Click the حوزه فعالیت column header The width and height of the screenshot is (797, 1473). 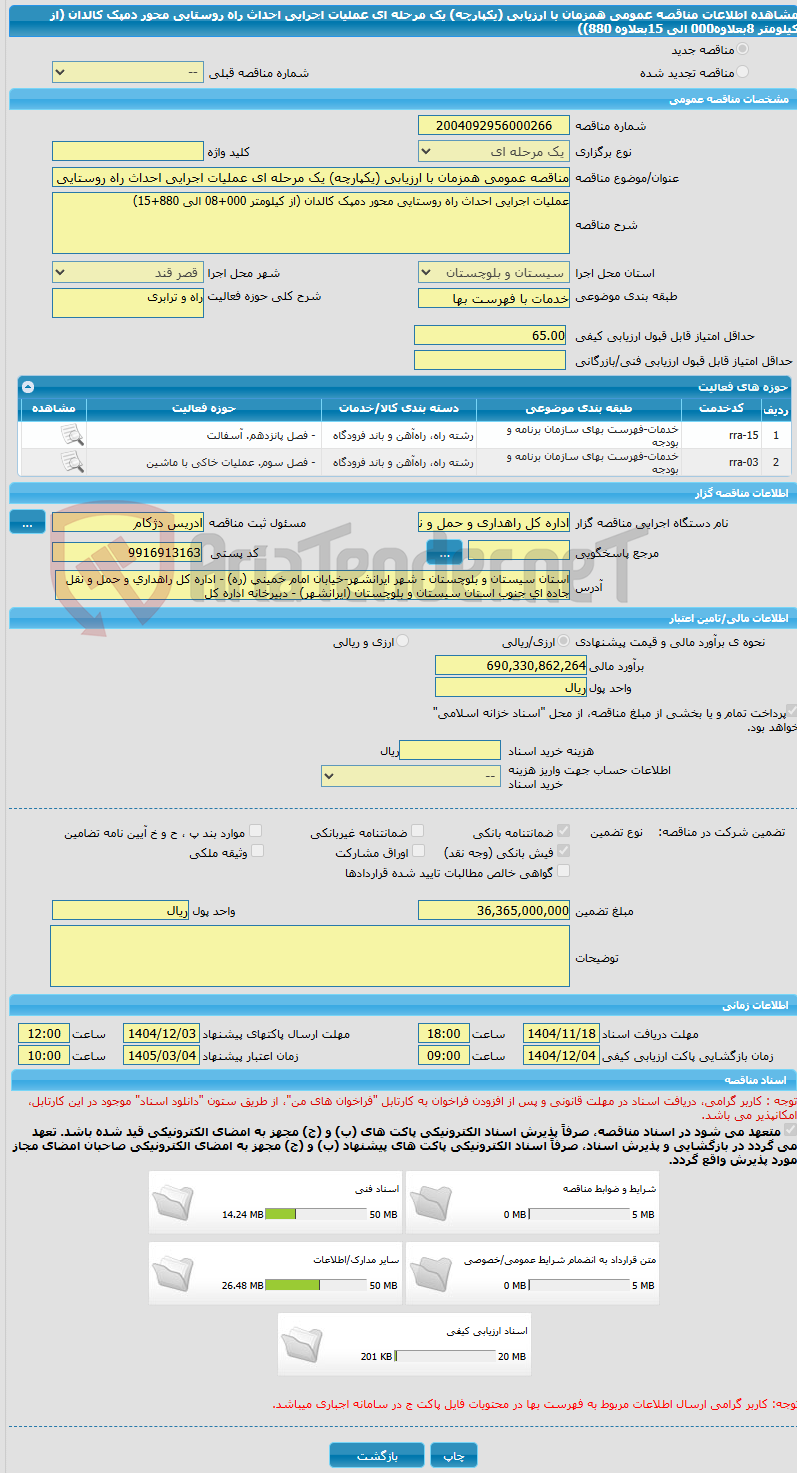point(203,408)
